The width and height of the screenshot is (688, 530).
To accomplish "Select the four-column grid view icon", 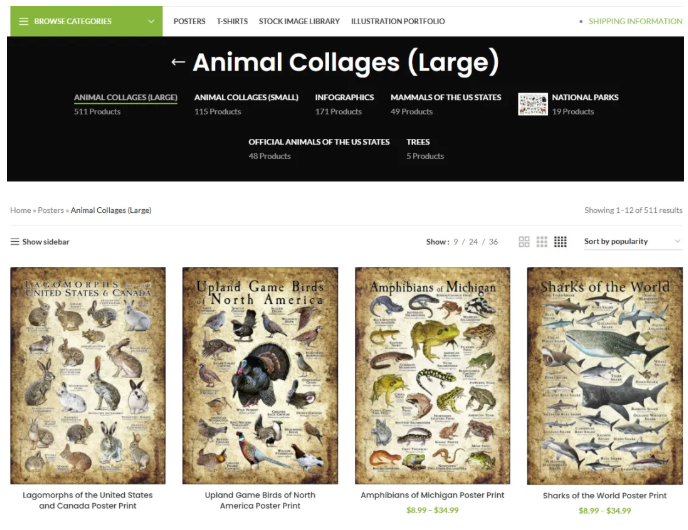I will click(560, 242).
